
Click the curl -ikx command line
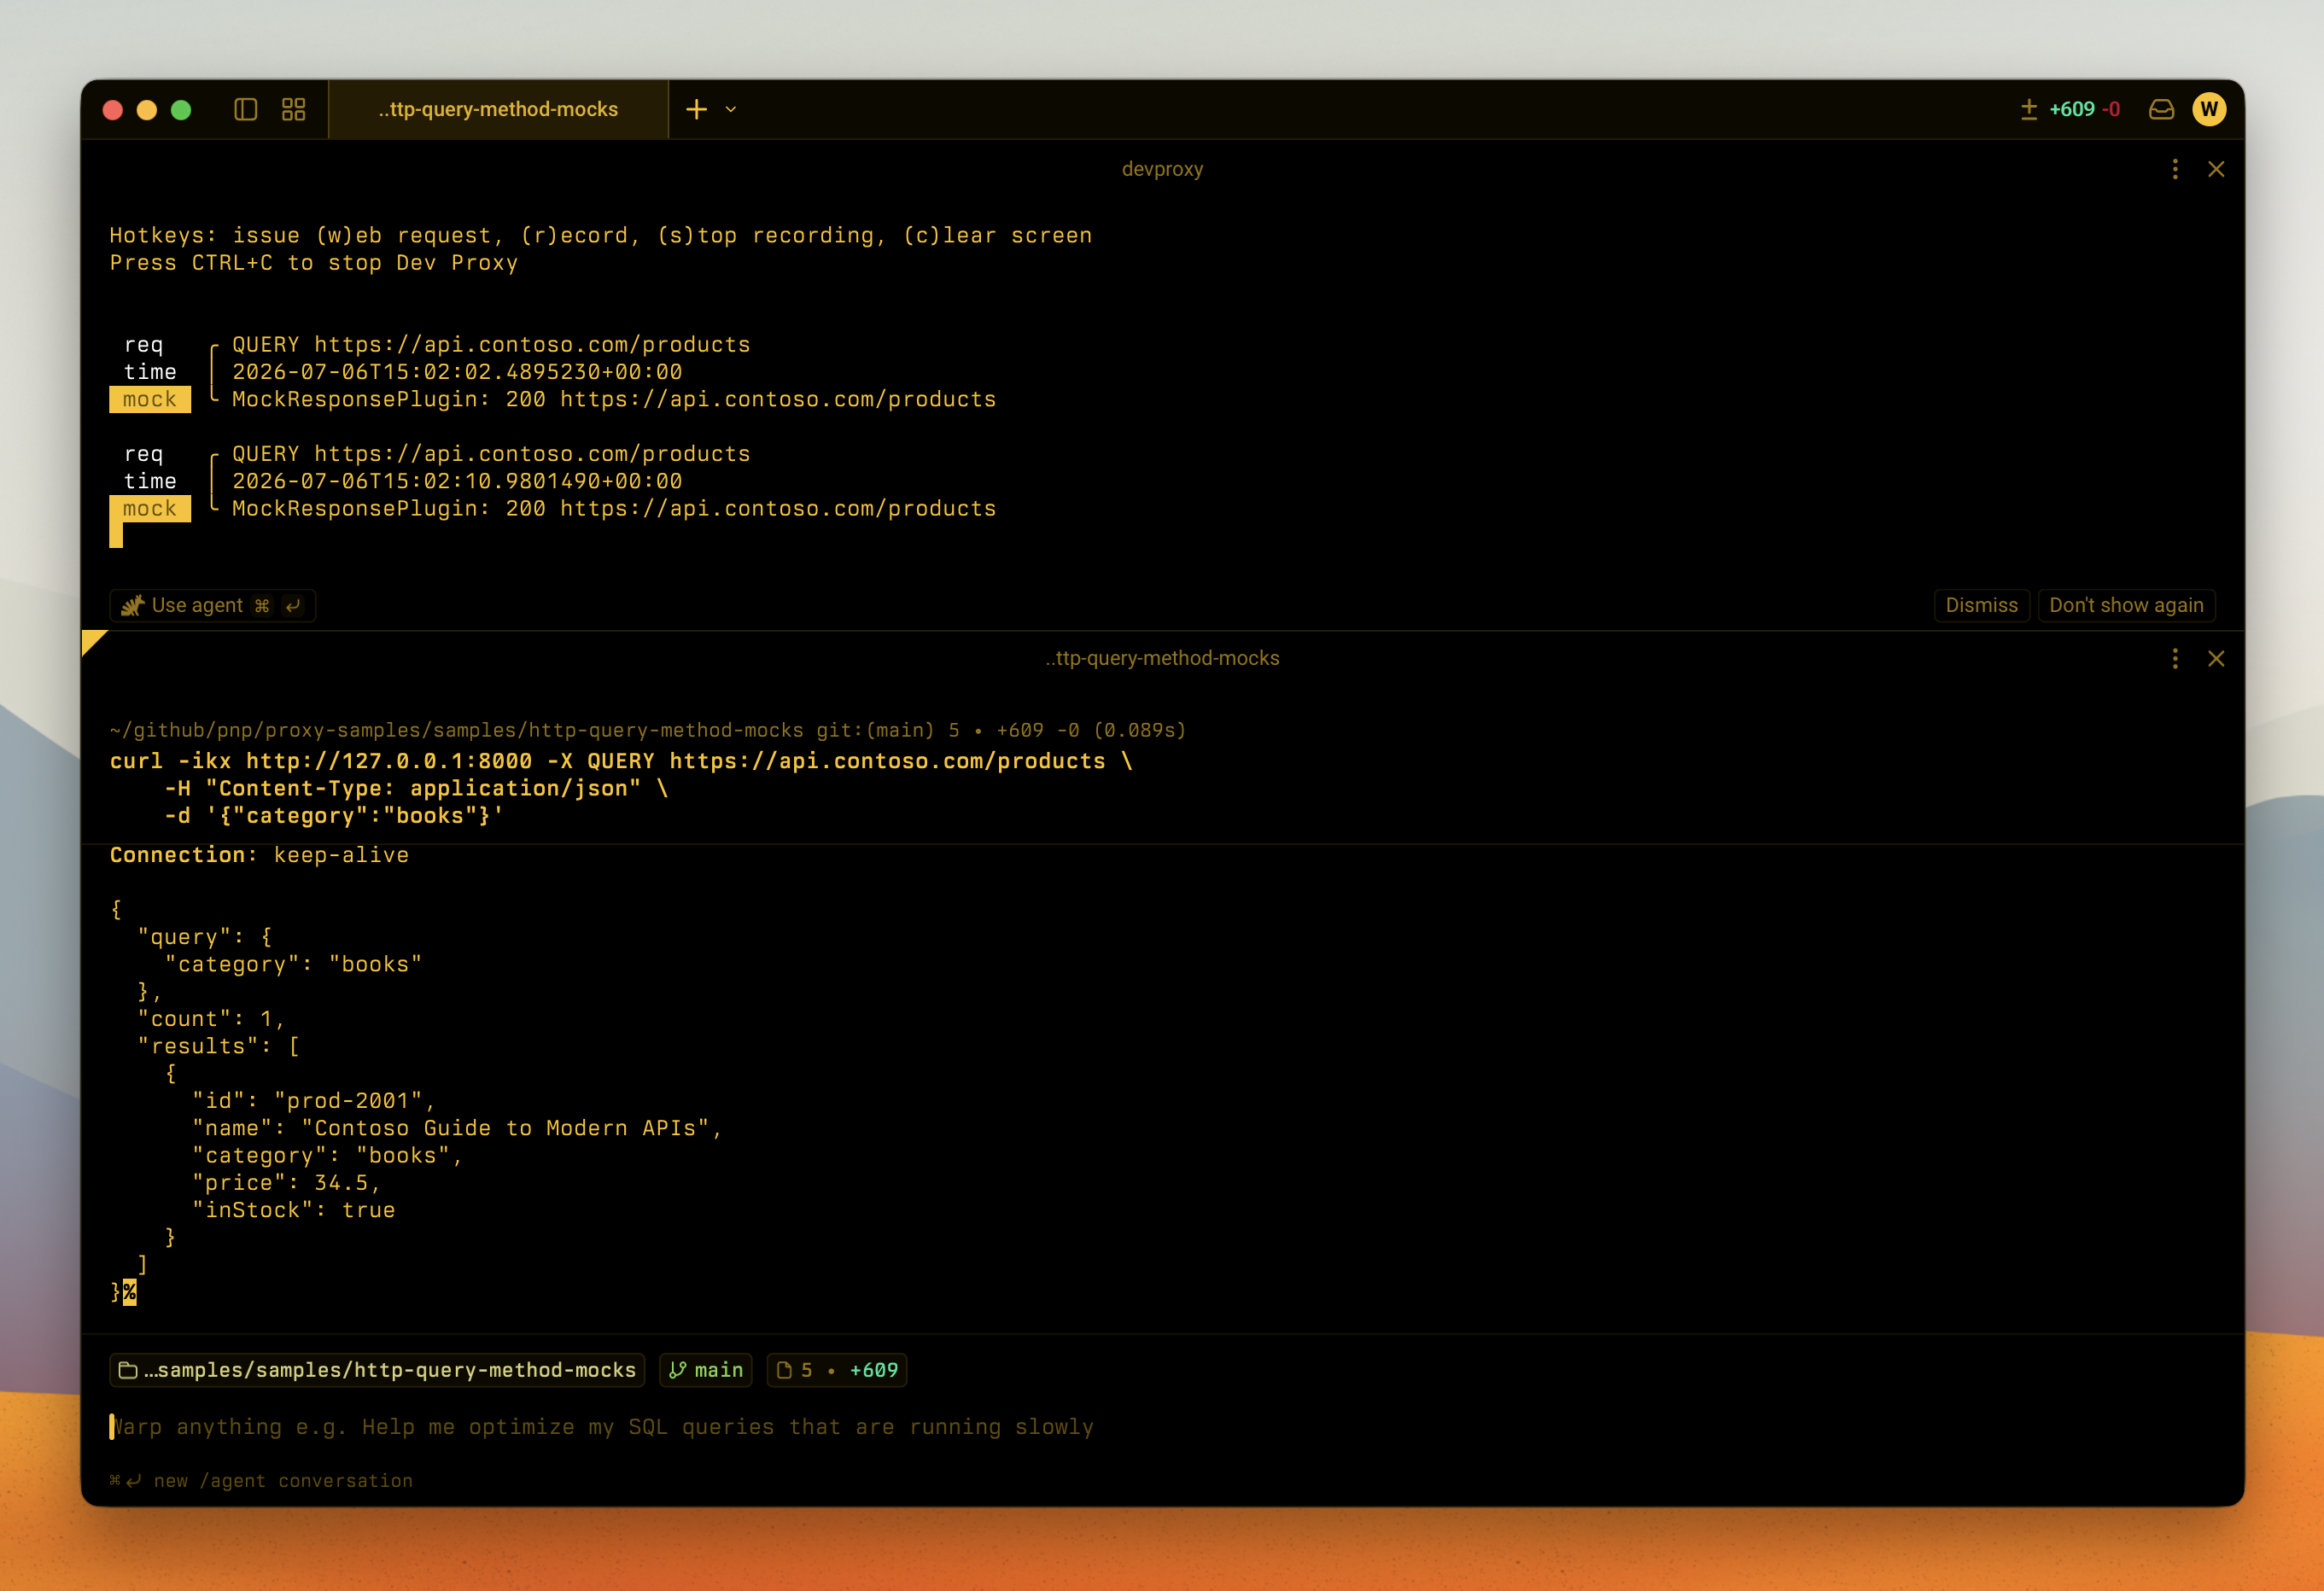tap(621, 761)
